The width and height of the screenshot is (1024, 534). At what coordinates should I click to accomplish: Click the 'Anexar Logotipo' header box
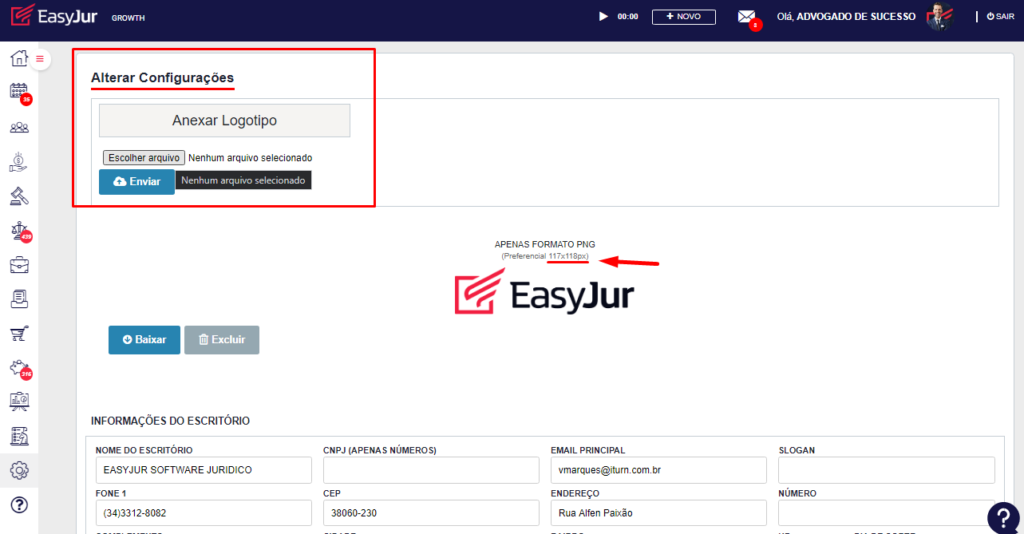225,120
